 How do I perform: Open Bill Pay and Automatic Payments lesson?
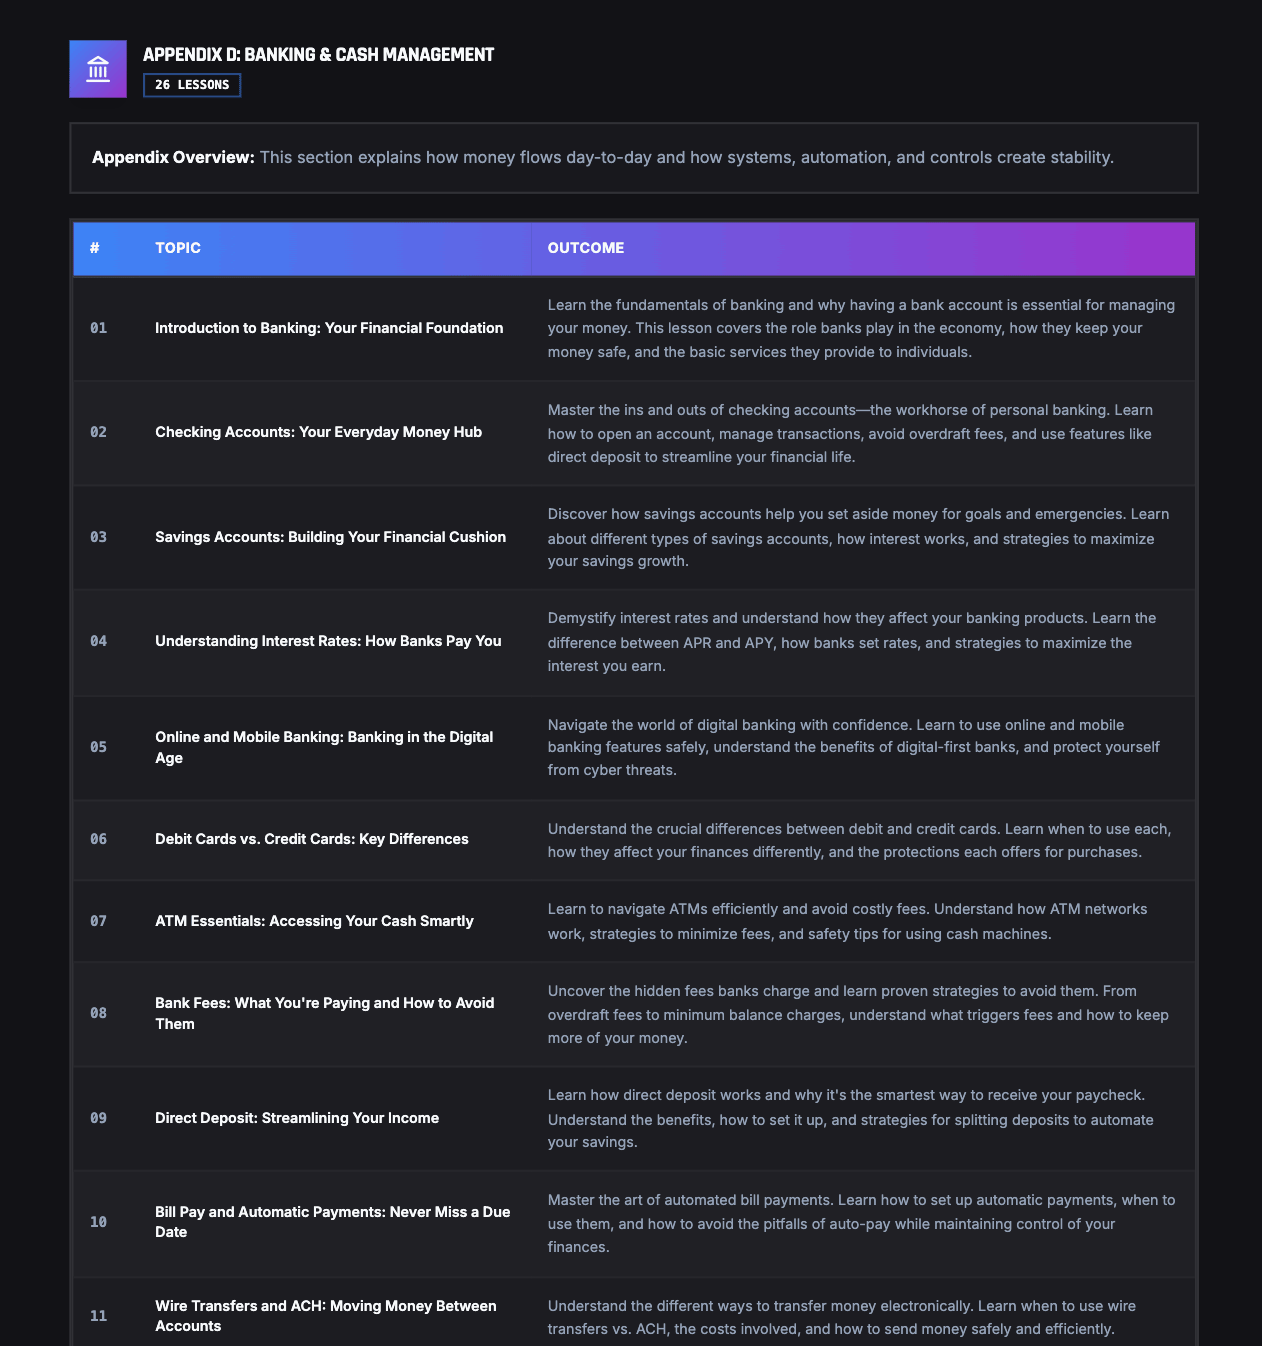coord(332,1221)
